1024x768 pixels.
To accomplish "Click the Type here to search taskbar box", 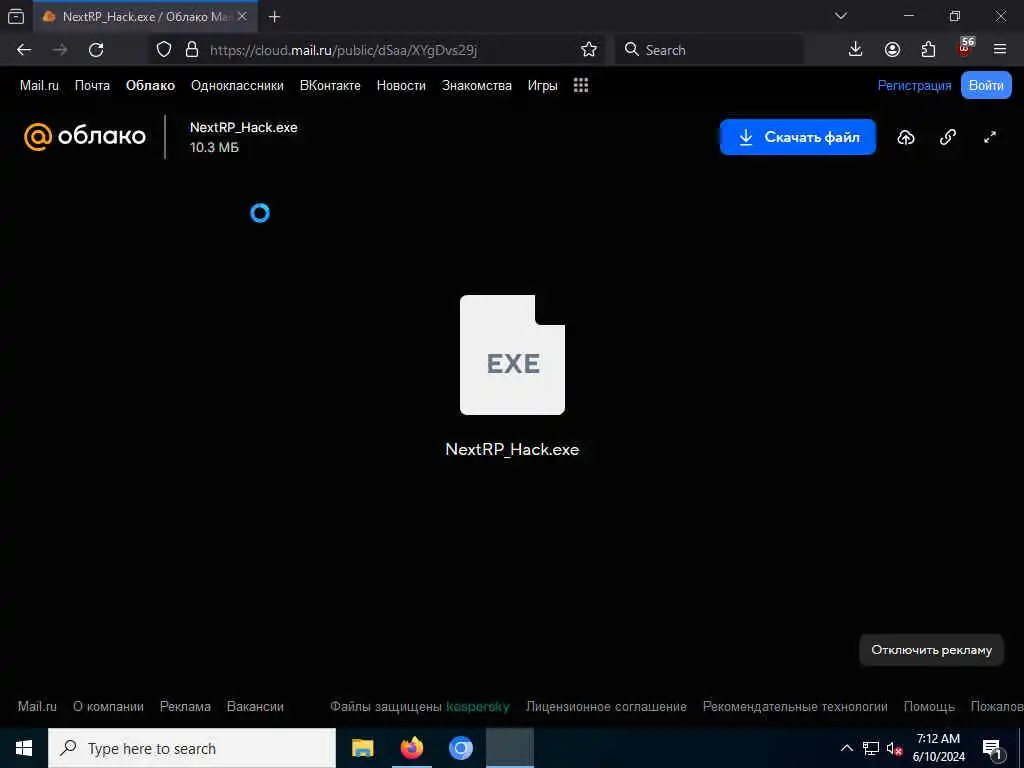I will [x=192, y=748].
